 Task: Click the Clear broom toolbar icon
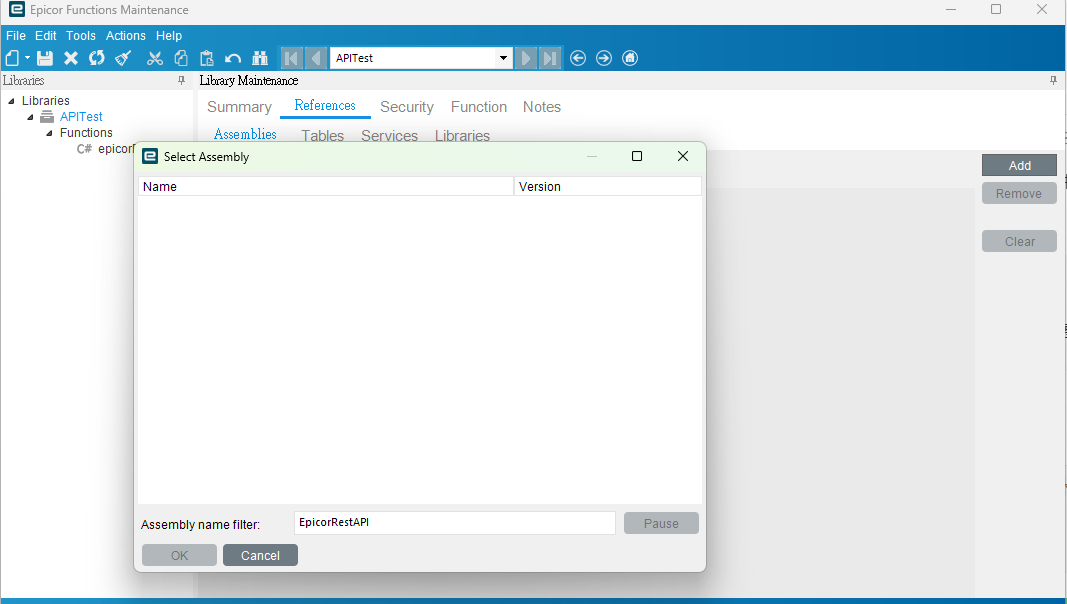(x=123, y=58)
